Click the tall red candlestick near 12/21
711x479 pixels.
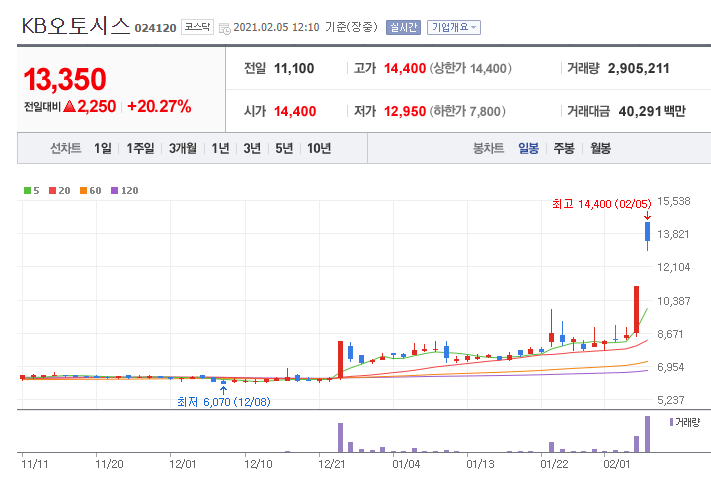340,359
